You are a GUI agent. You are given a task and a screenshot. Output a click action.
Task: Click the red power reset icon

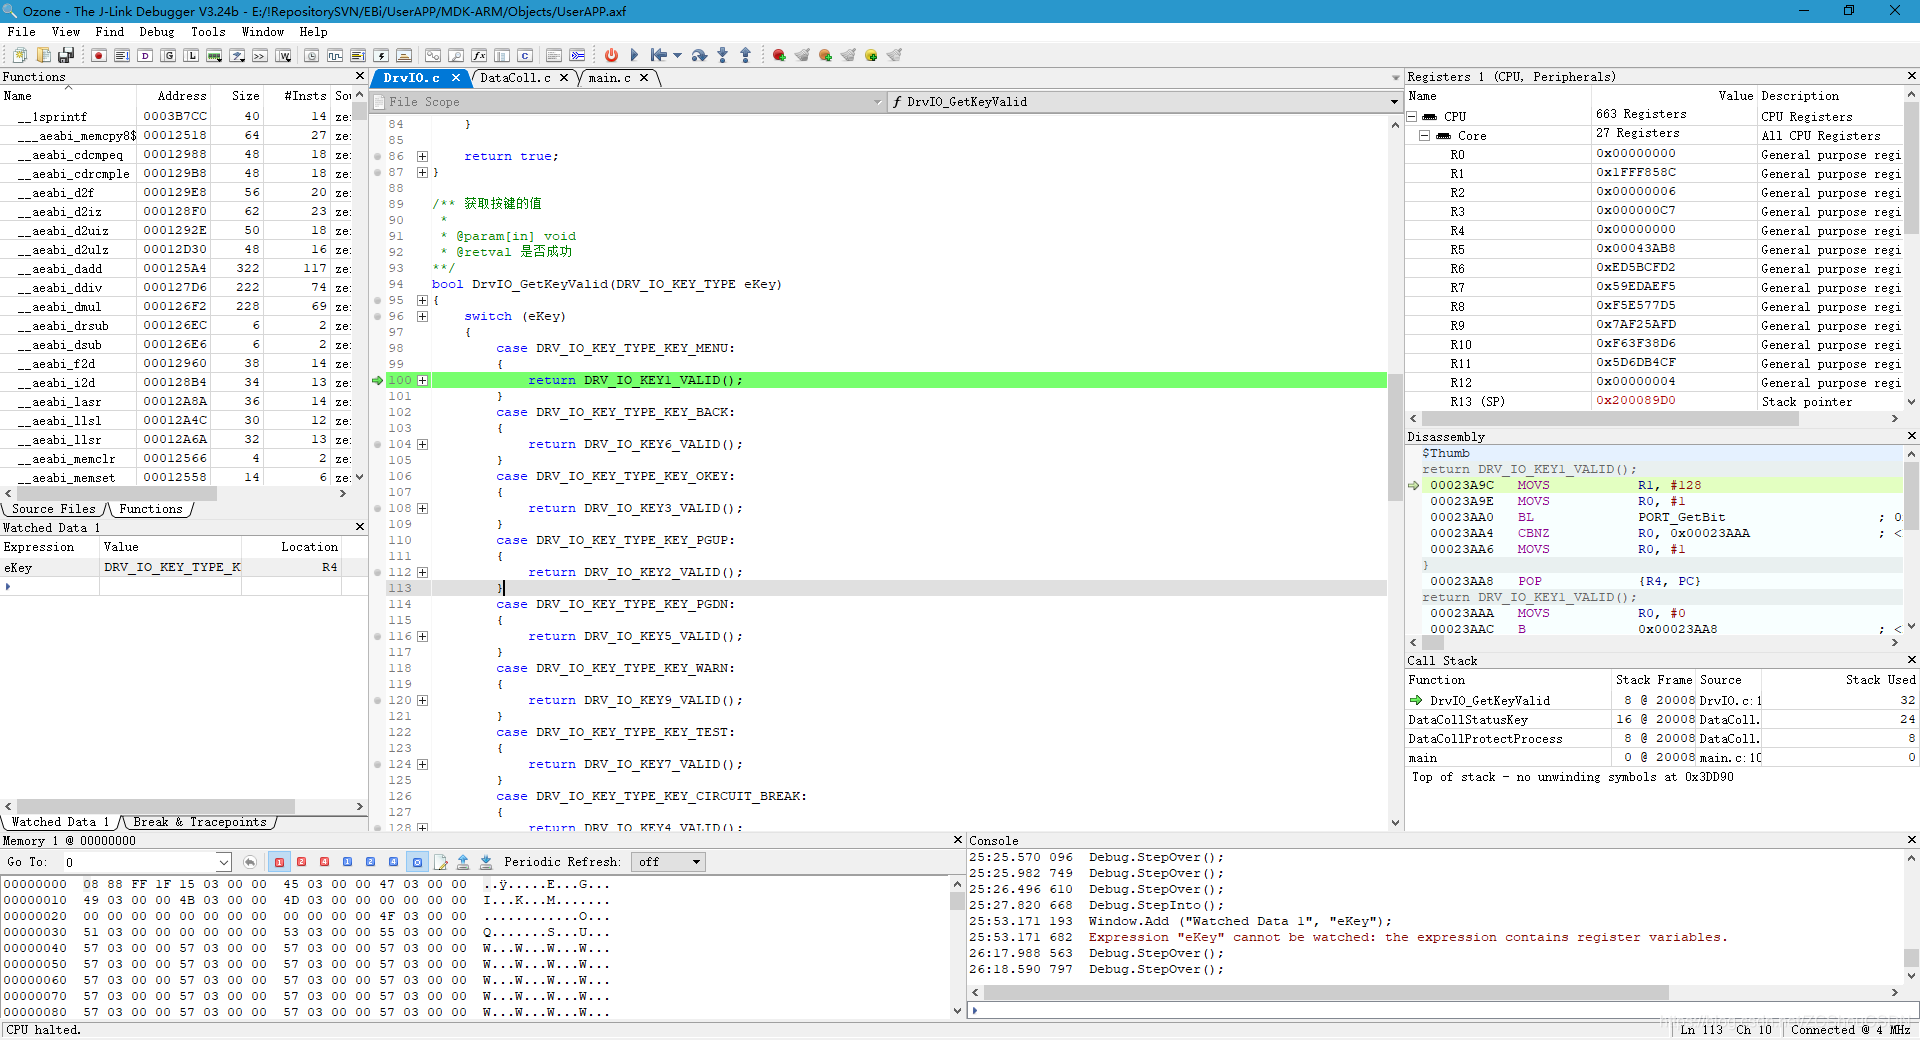point(611,55)
